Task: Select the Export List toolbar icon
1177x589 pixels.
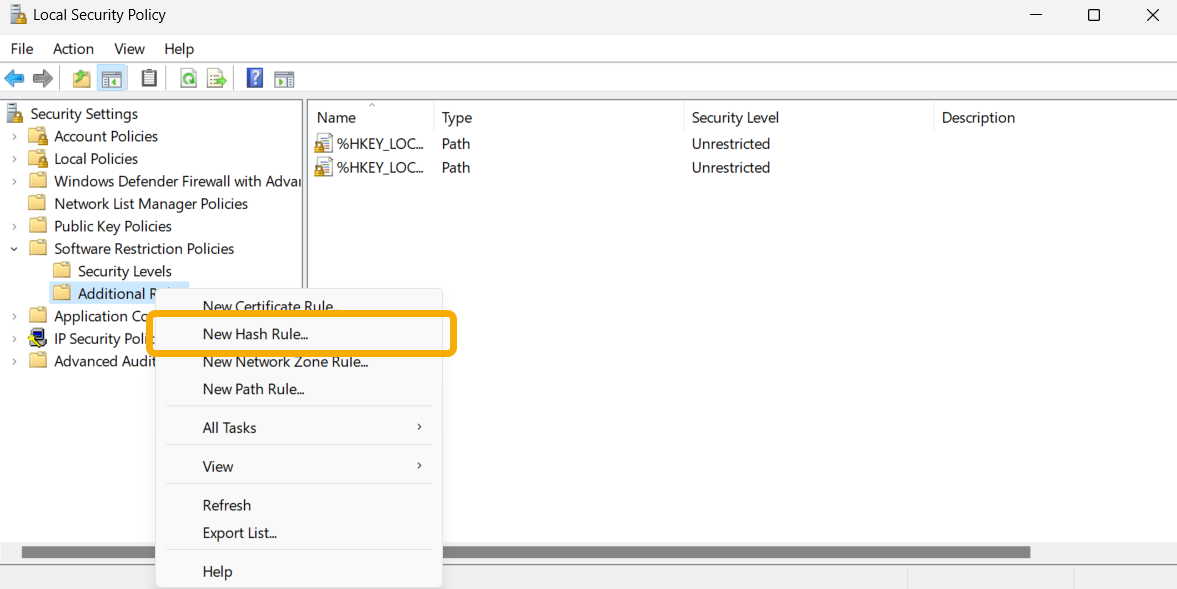Action: (x=217, y=78)
